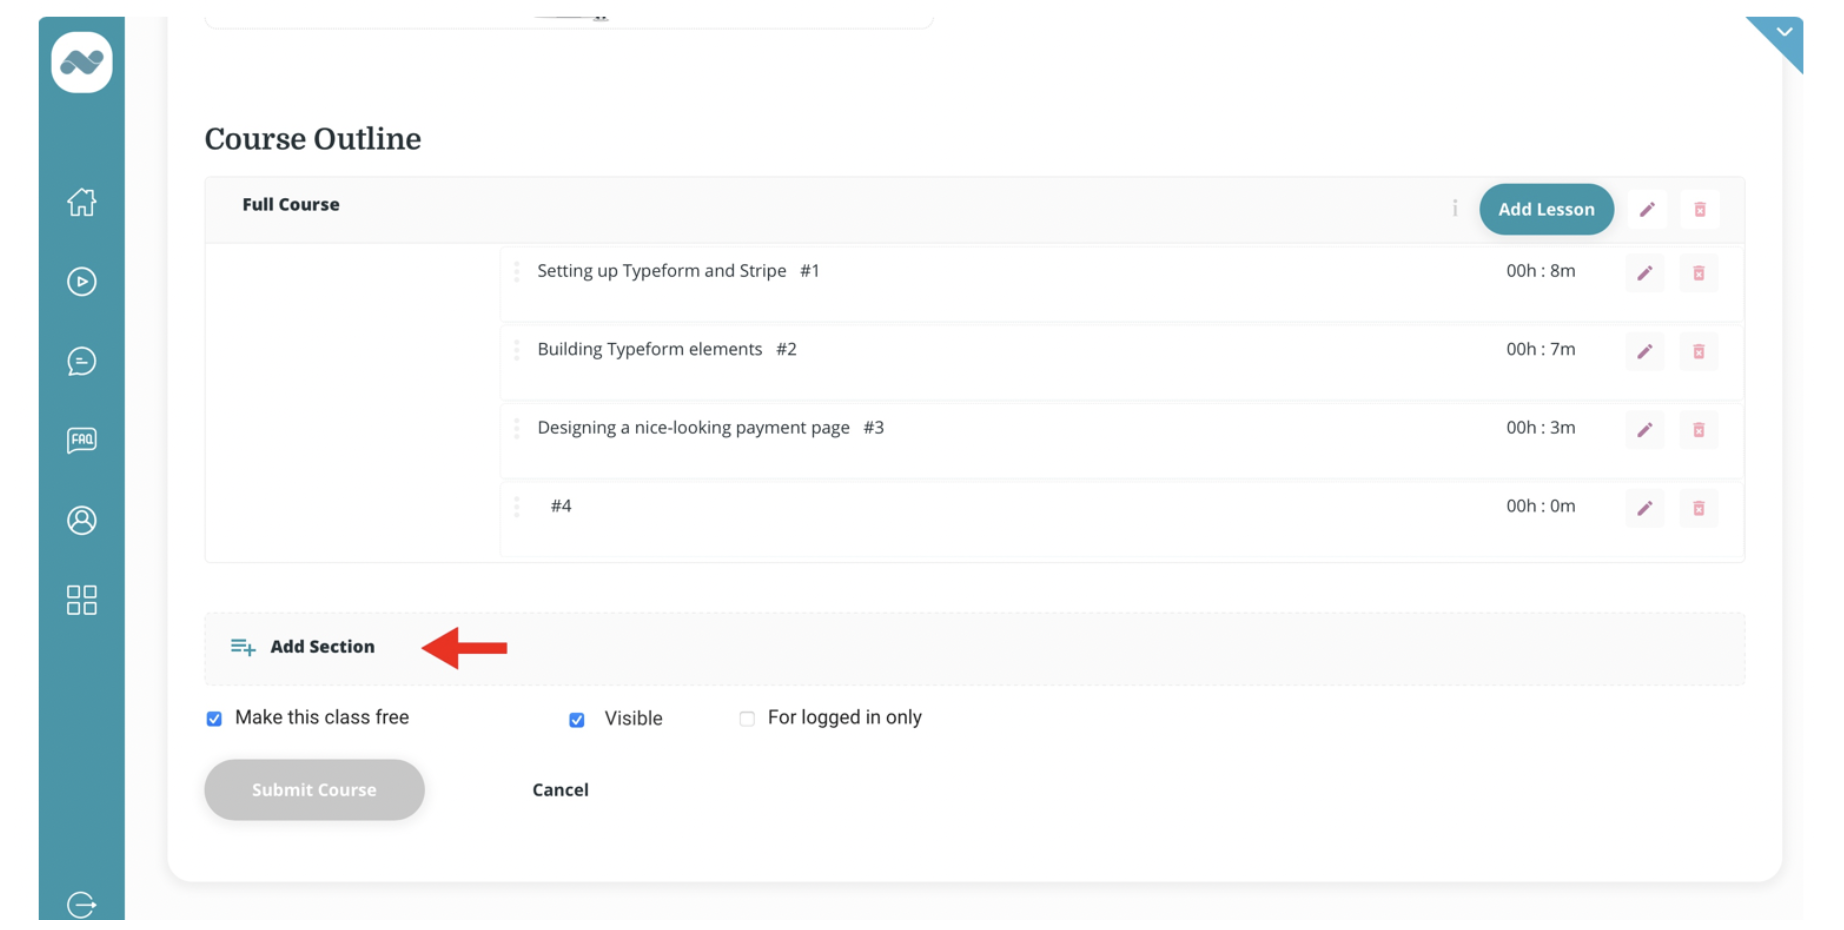
Task: Expand the corner chevron dropdown at top right
Action: pyautogui.click(x=1783, y=33)
